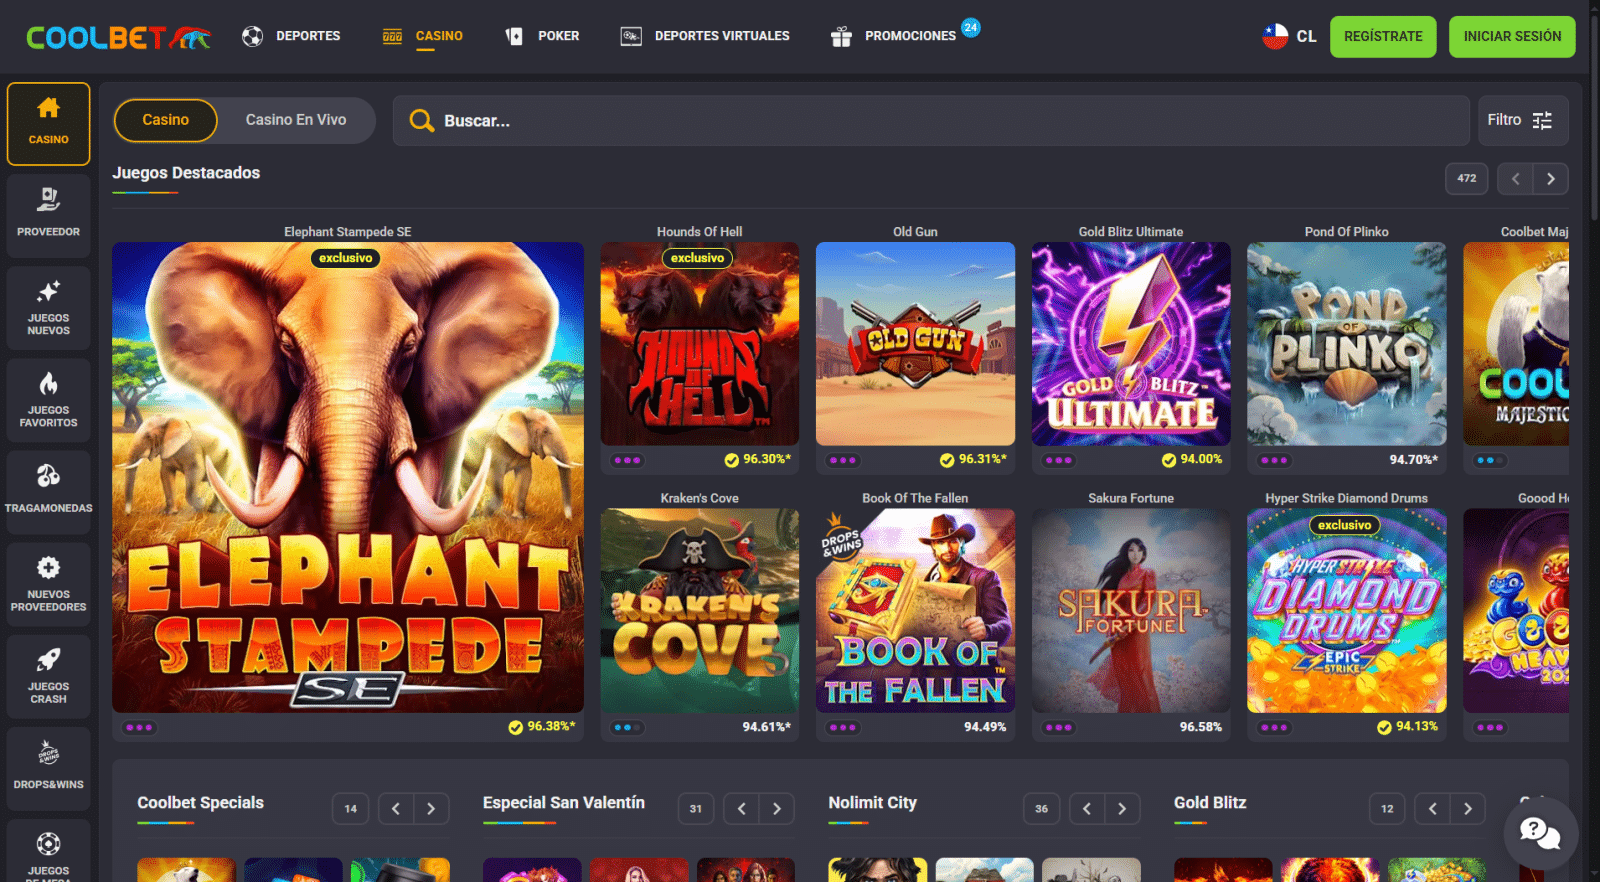This screenshot has height=882, width=1600.
Task: Previous arrow in Coolbet Specials
Action: 396,809
